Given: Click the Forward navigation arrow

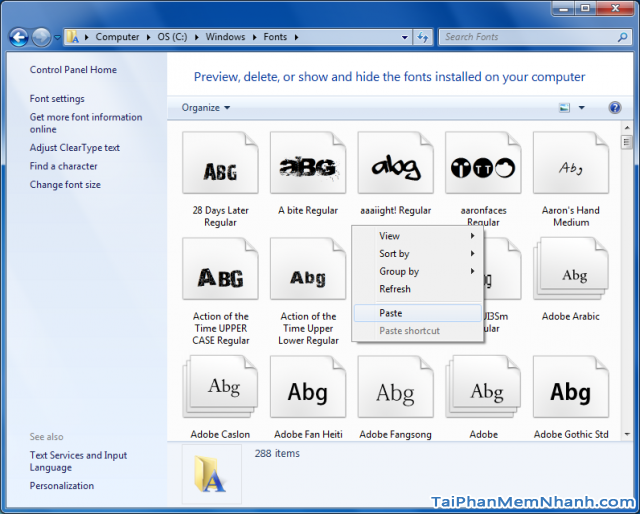Looking at the screenshot, I should click(x=41, y=38).
